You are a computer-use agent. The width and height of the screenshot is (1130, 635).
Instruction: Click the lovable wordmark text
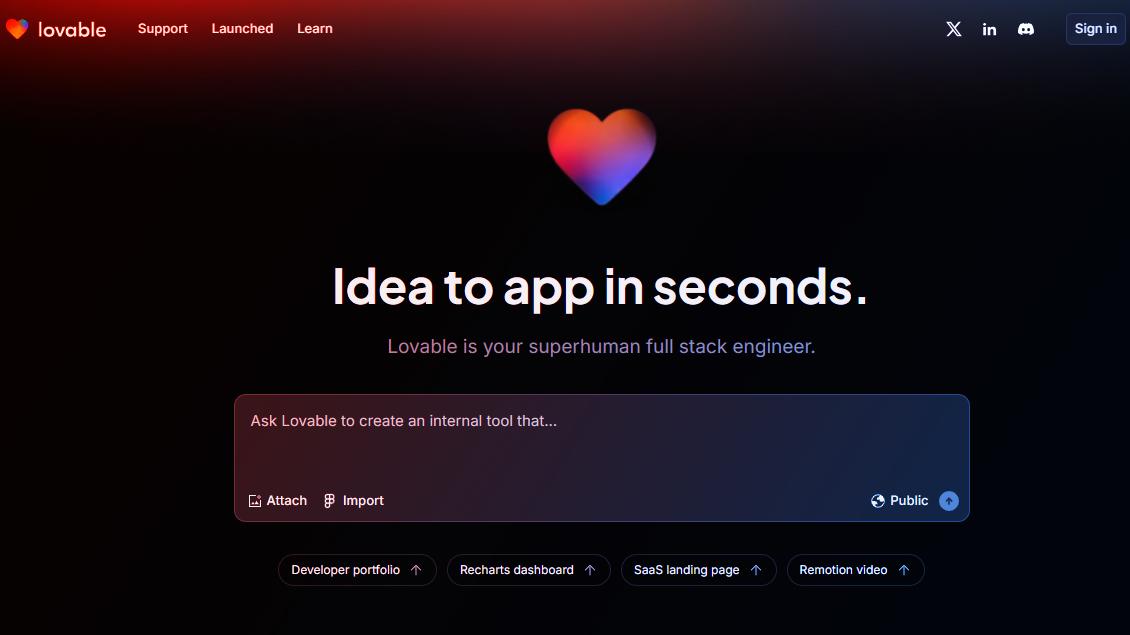pyautogui.click(x=72, y=30)
